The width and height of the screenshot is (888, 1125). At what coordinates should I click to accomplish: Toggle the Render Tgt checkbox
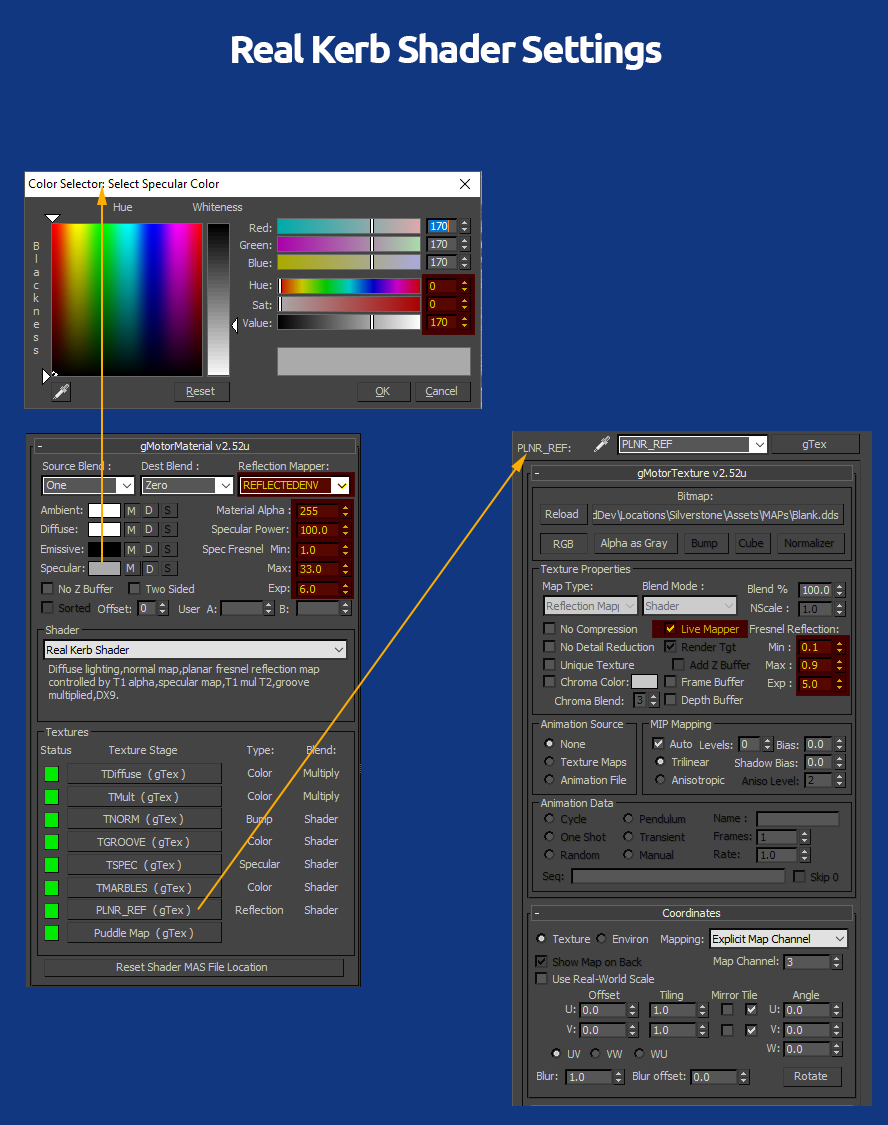point(670,647)
